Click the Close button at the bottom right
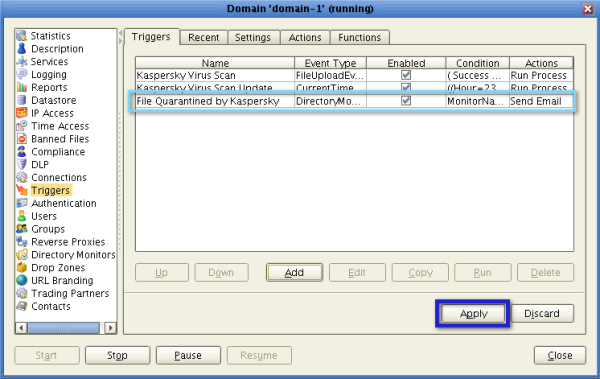Viewport: 600px width, 379px height. coord(560,355)
